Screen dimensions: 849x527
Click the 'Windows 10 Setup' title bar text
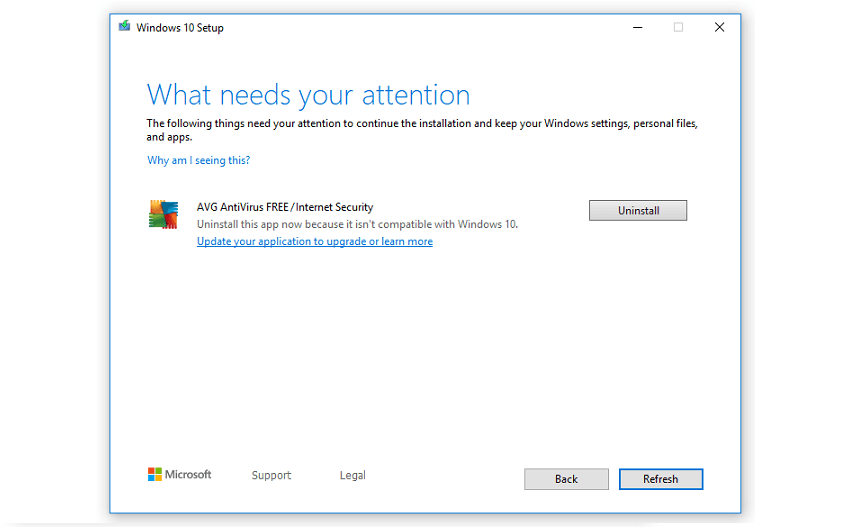180,28
